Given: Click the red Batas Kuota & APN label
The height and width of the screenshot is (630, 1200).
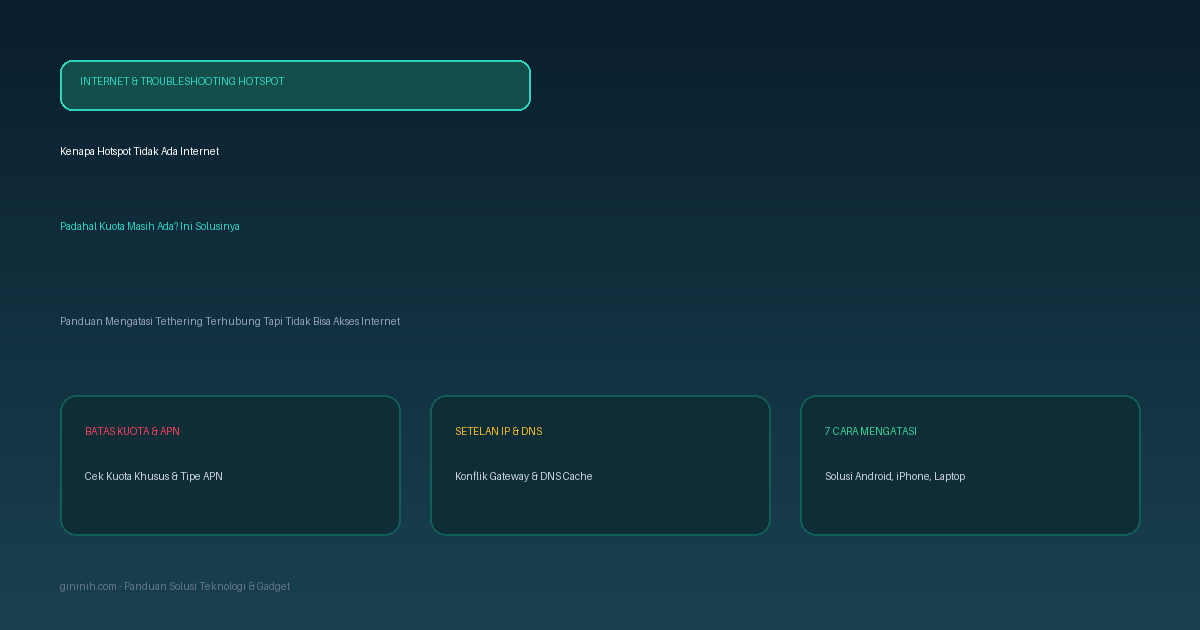Looking at the screenshot, I should [132, 431].
